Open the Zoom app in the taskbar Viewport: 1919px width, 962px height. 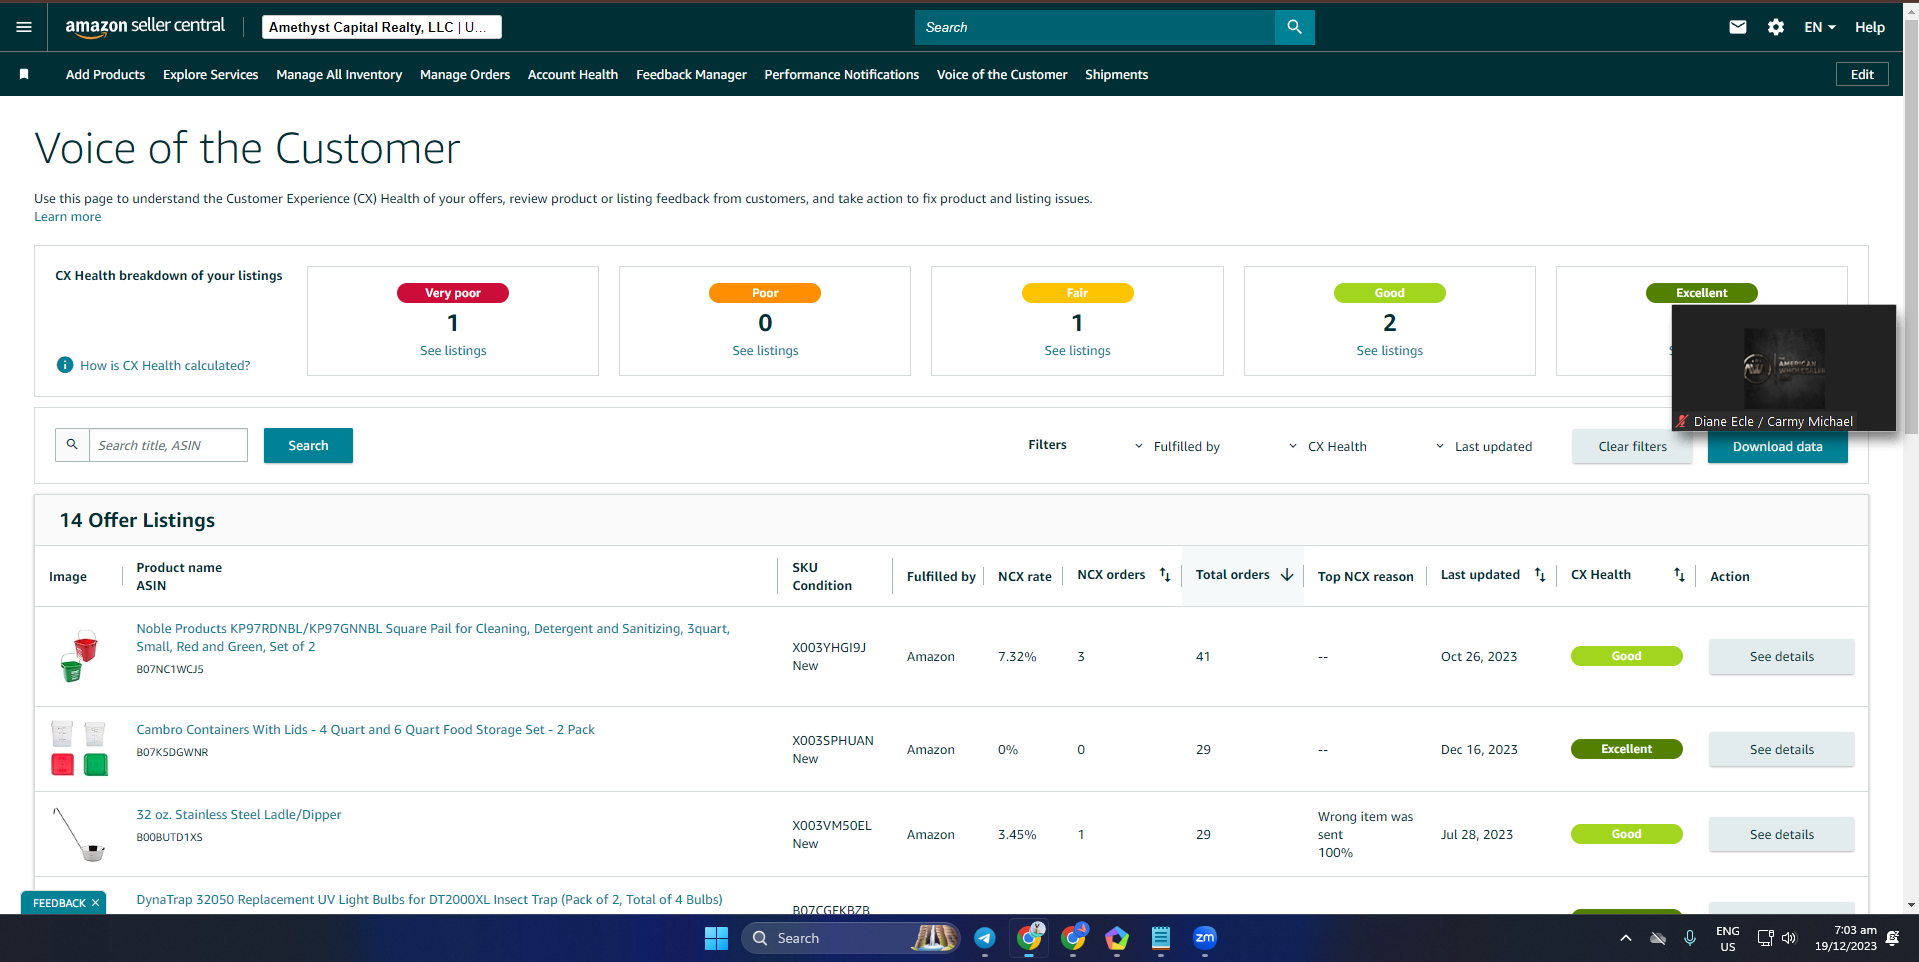(x=1205, y=938)
